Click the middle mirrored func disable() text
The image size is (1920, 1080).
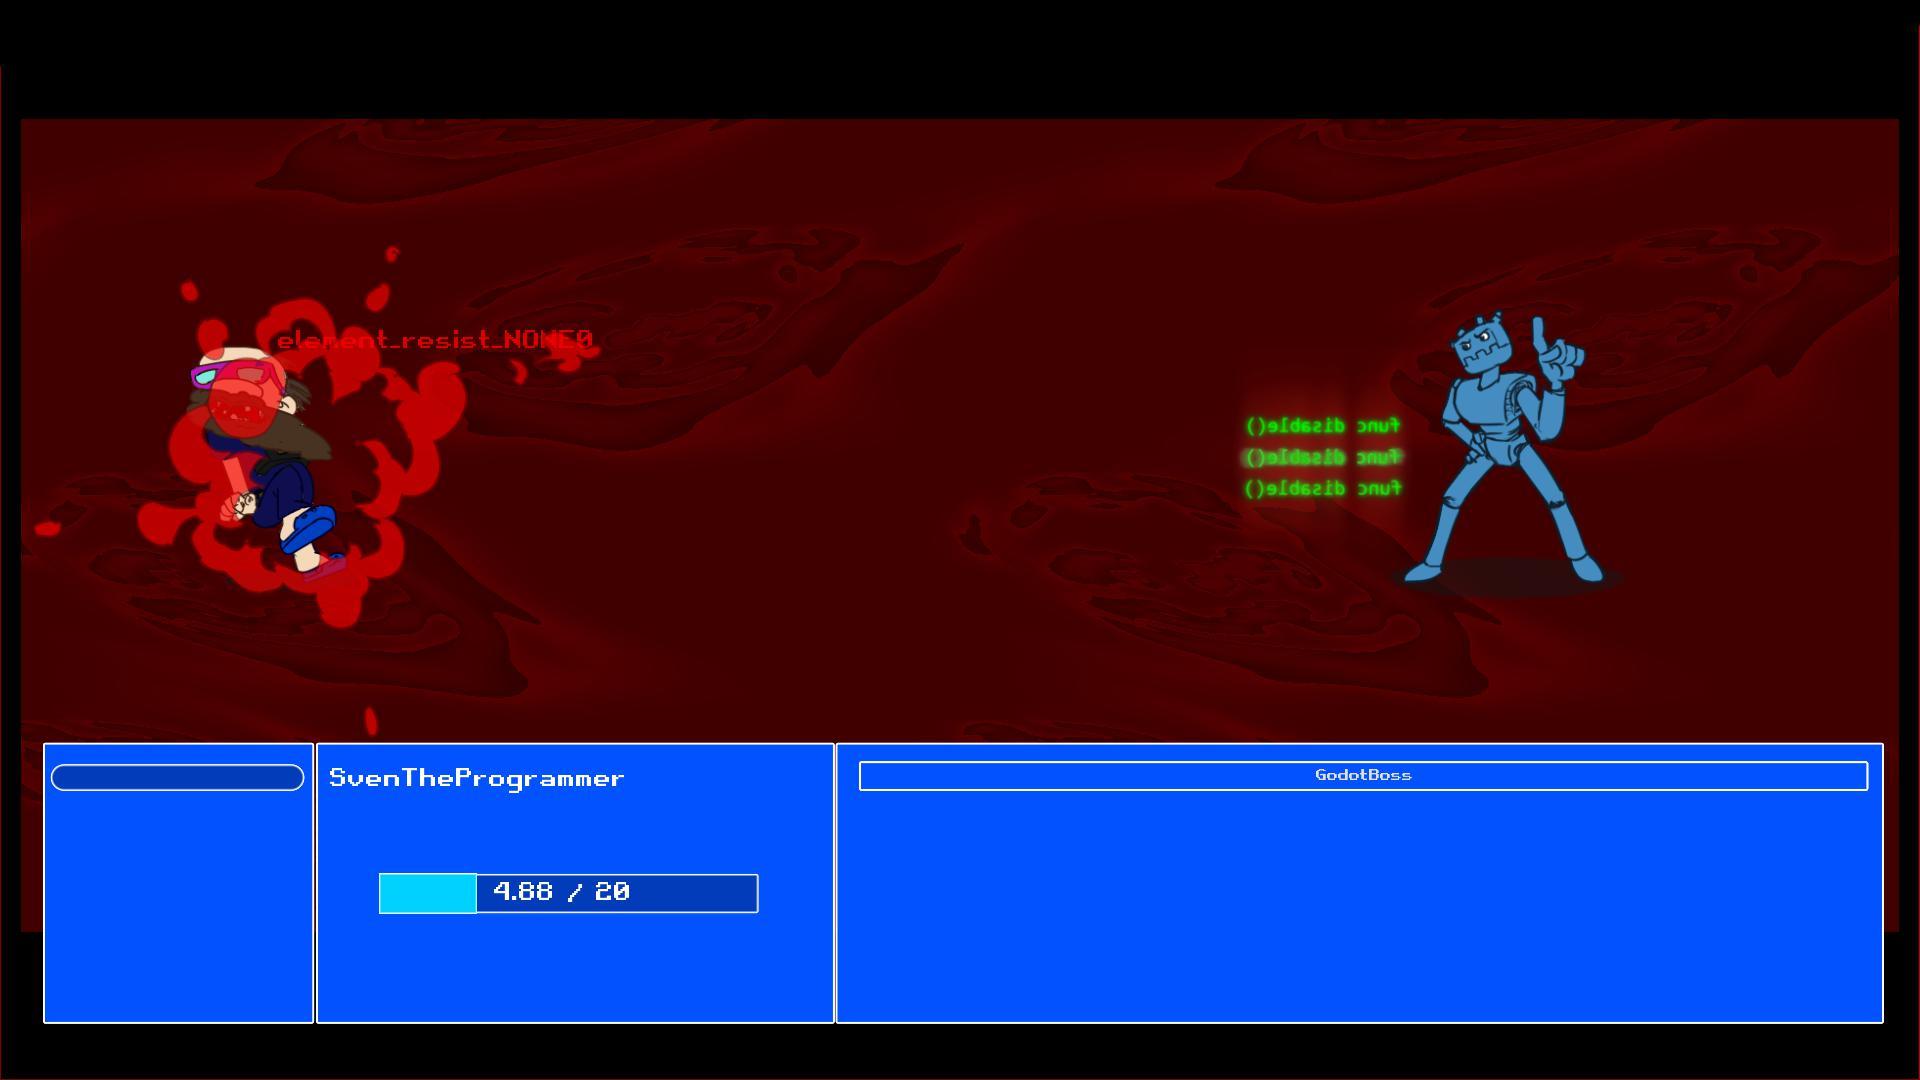click(1322, 458)
